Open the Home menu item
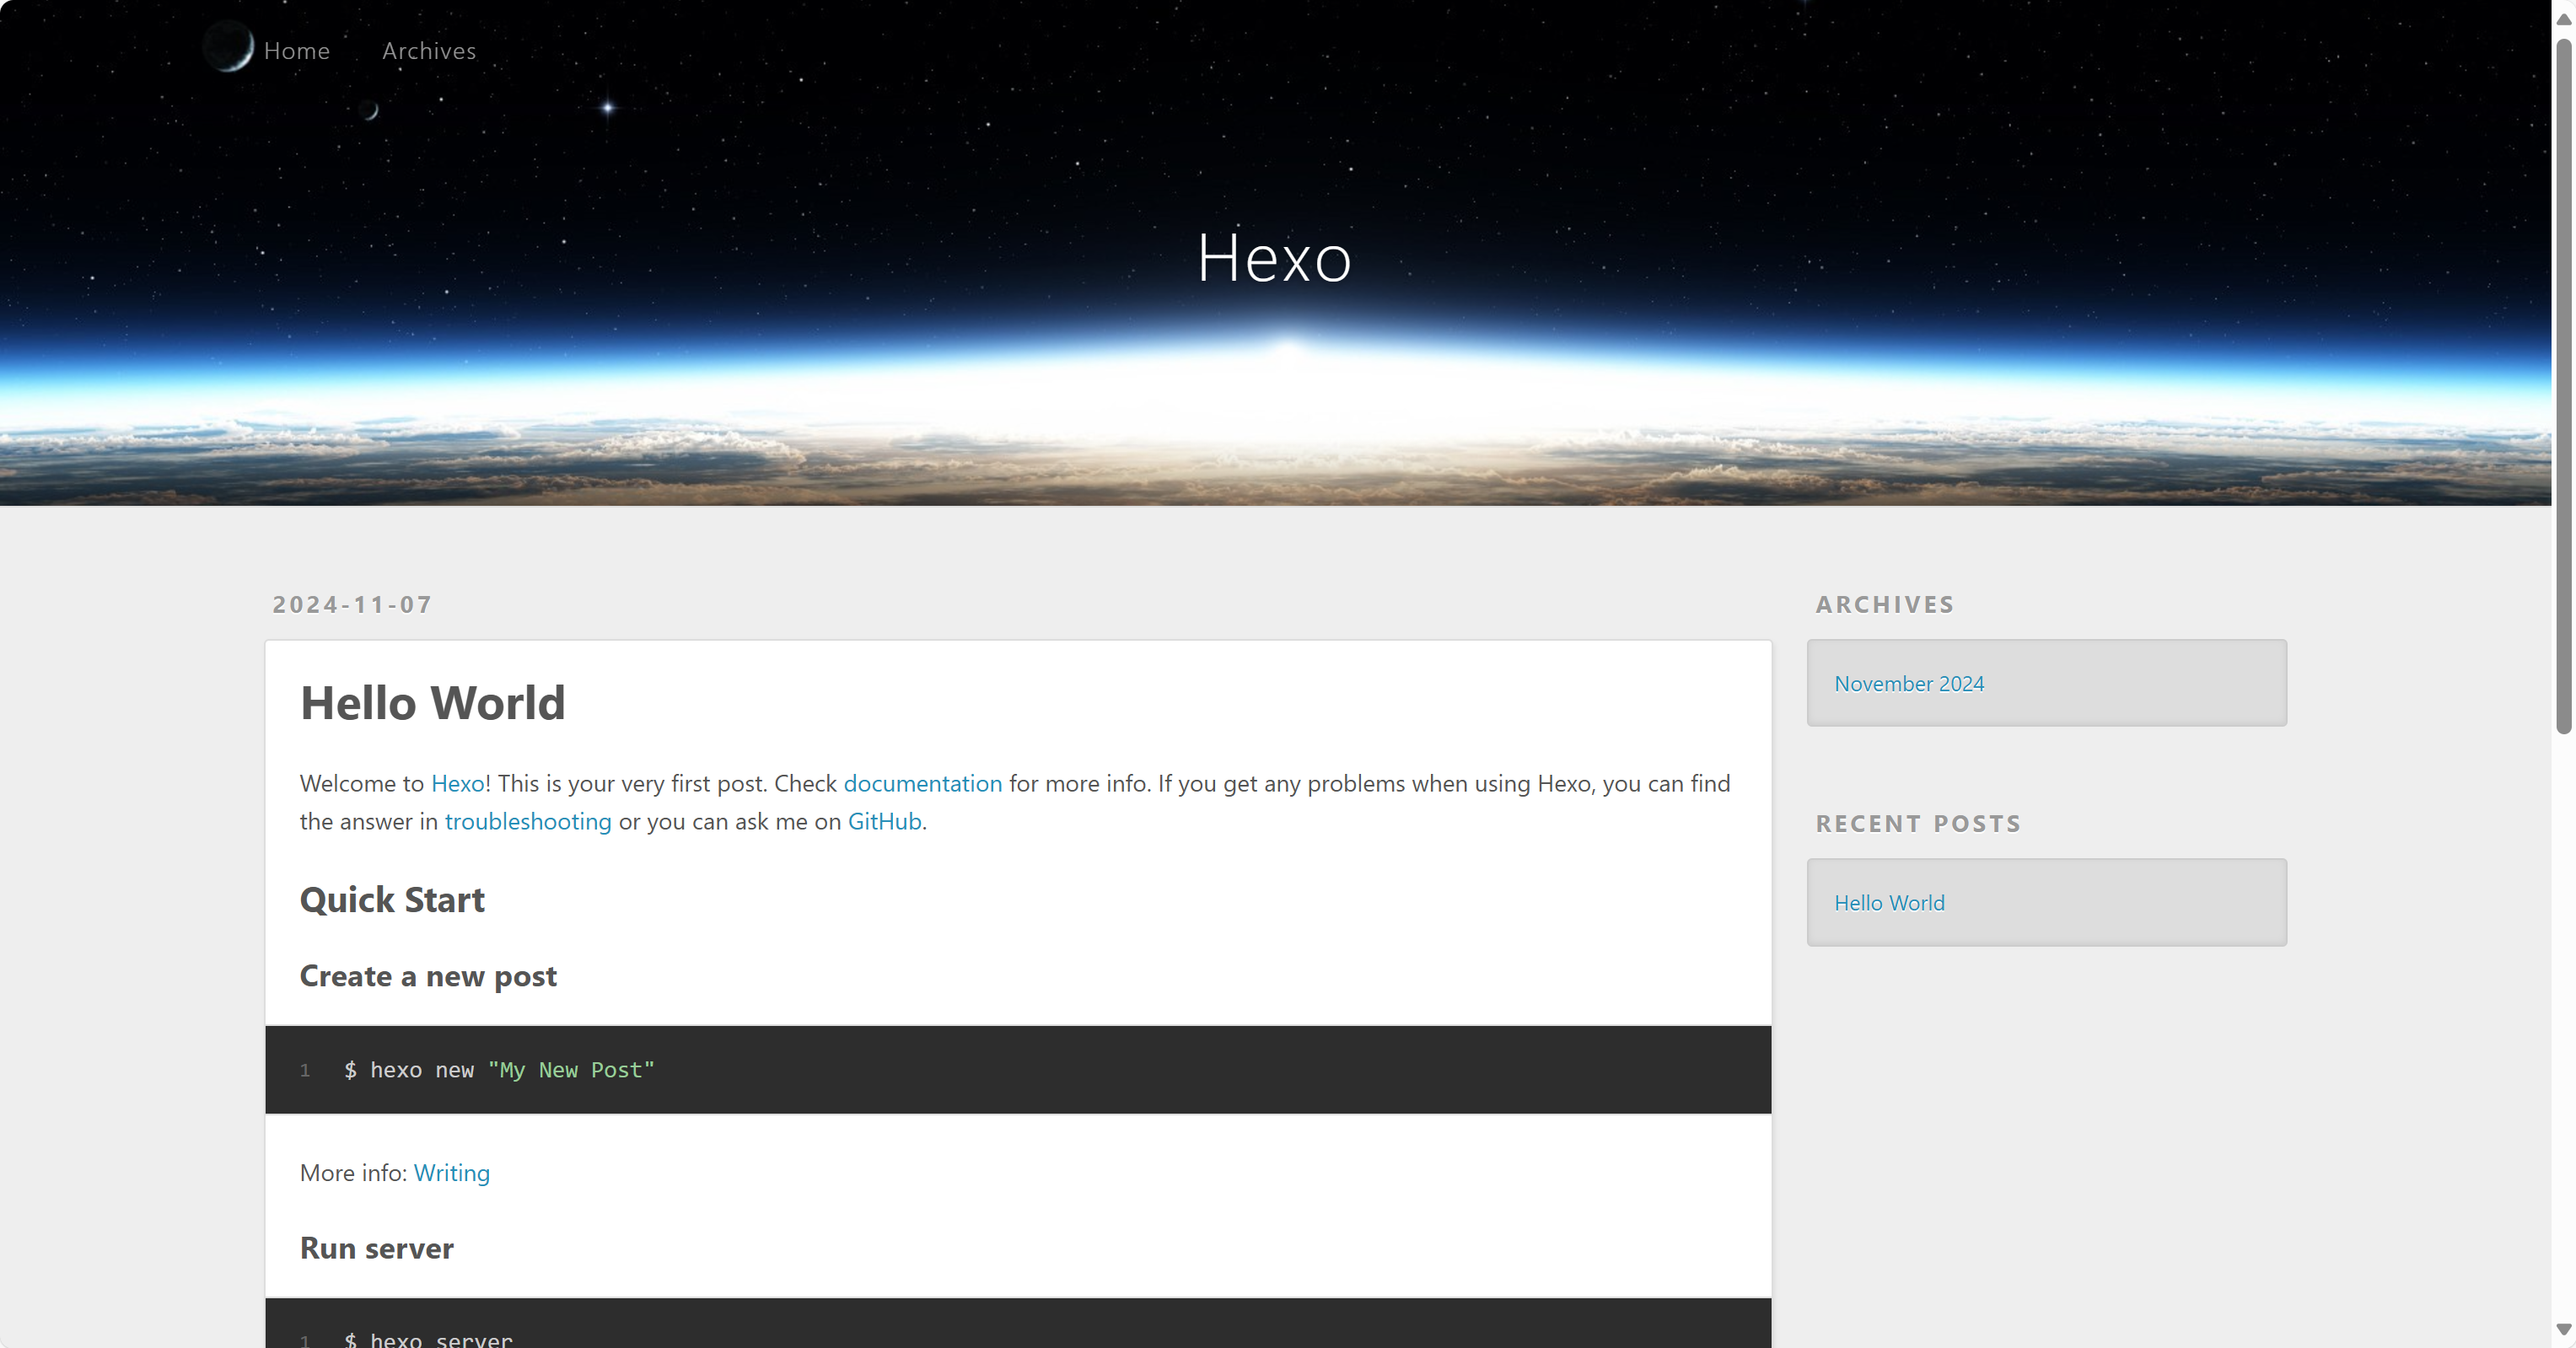 (x=296, y=51)
